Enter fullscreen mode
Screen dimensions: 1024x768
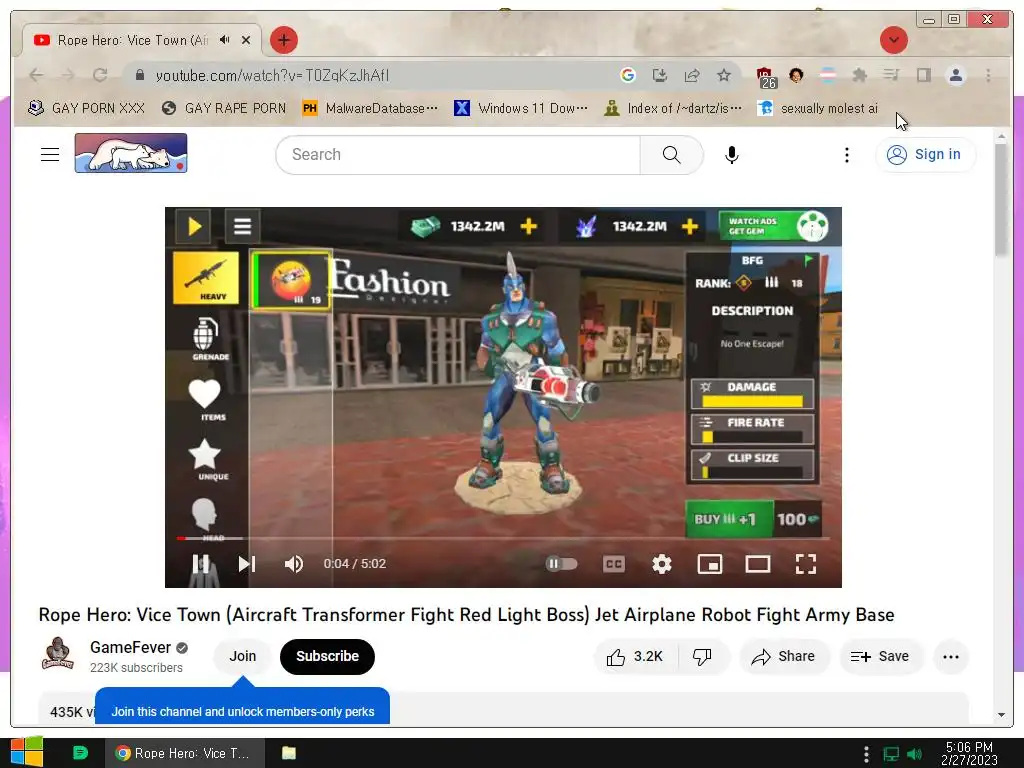806,564
